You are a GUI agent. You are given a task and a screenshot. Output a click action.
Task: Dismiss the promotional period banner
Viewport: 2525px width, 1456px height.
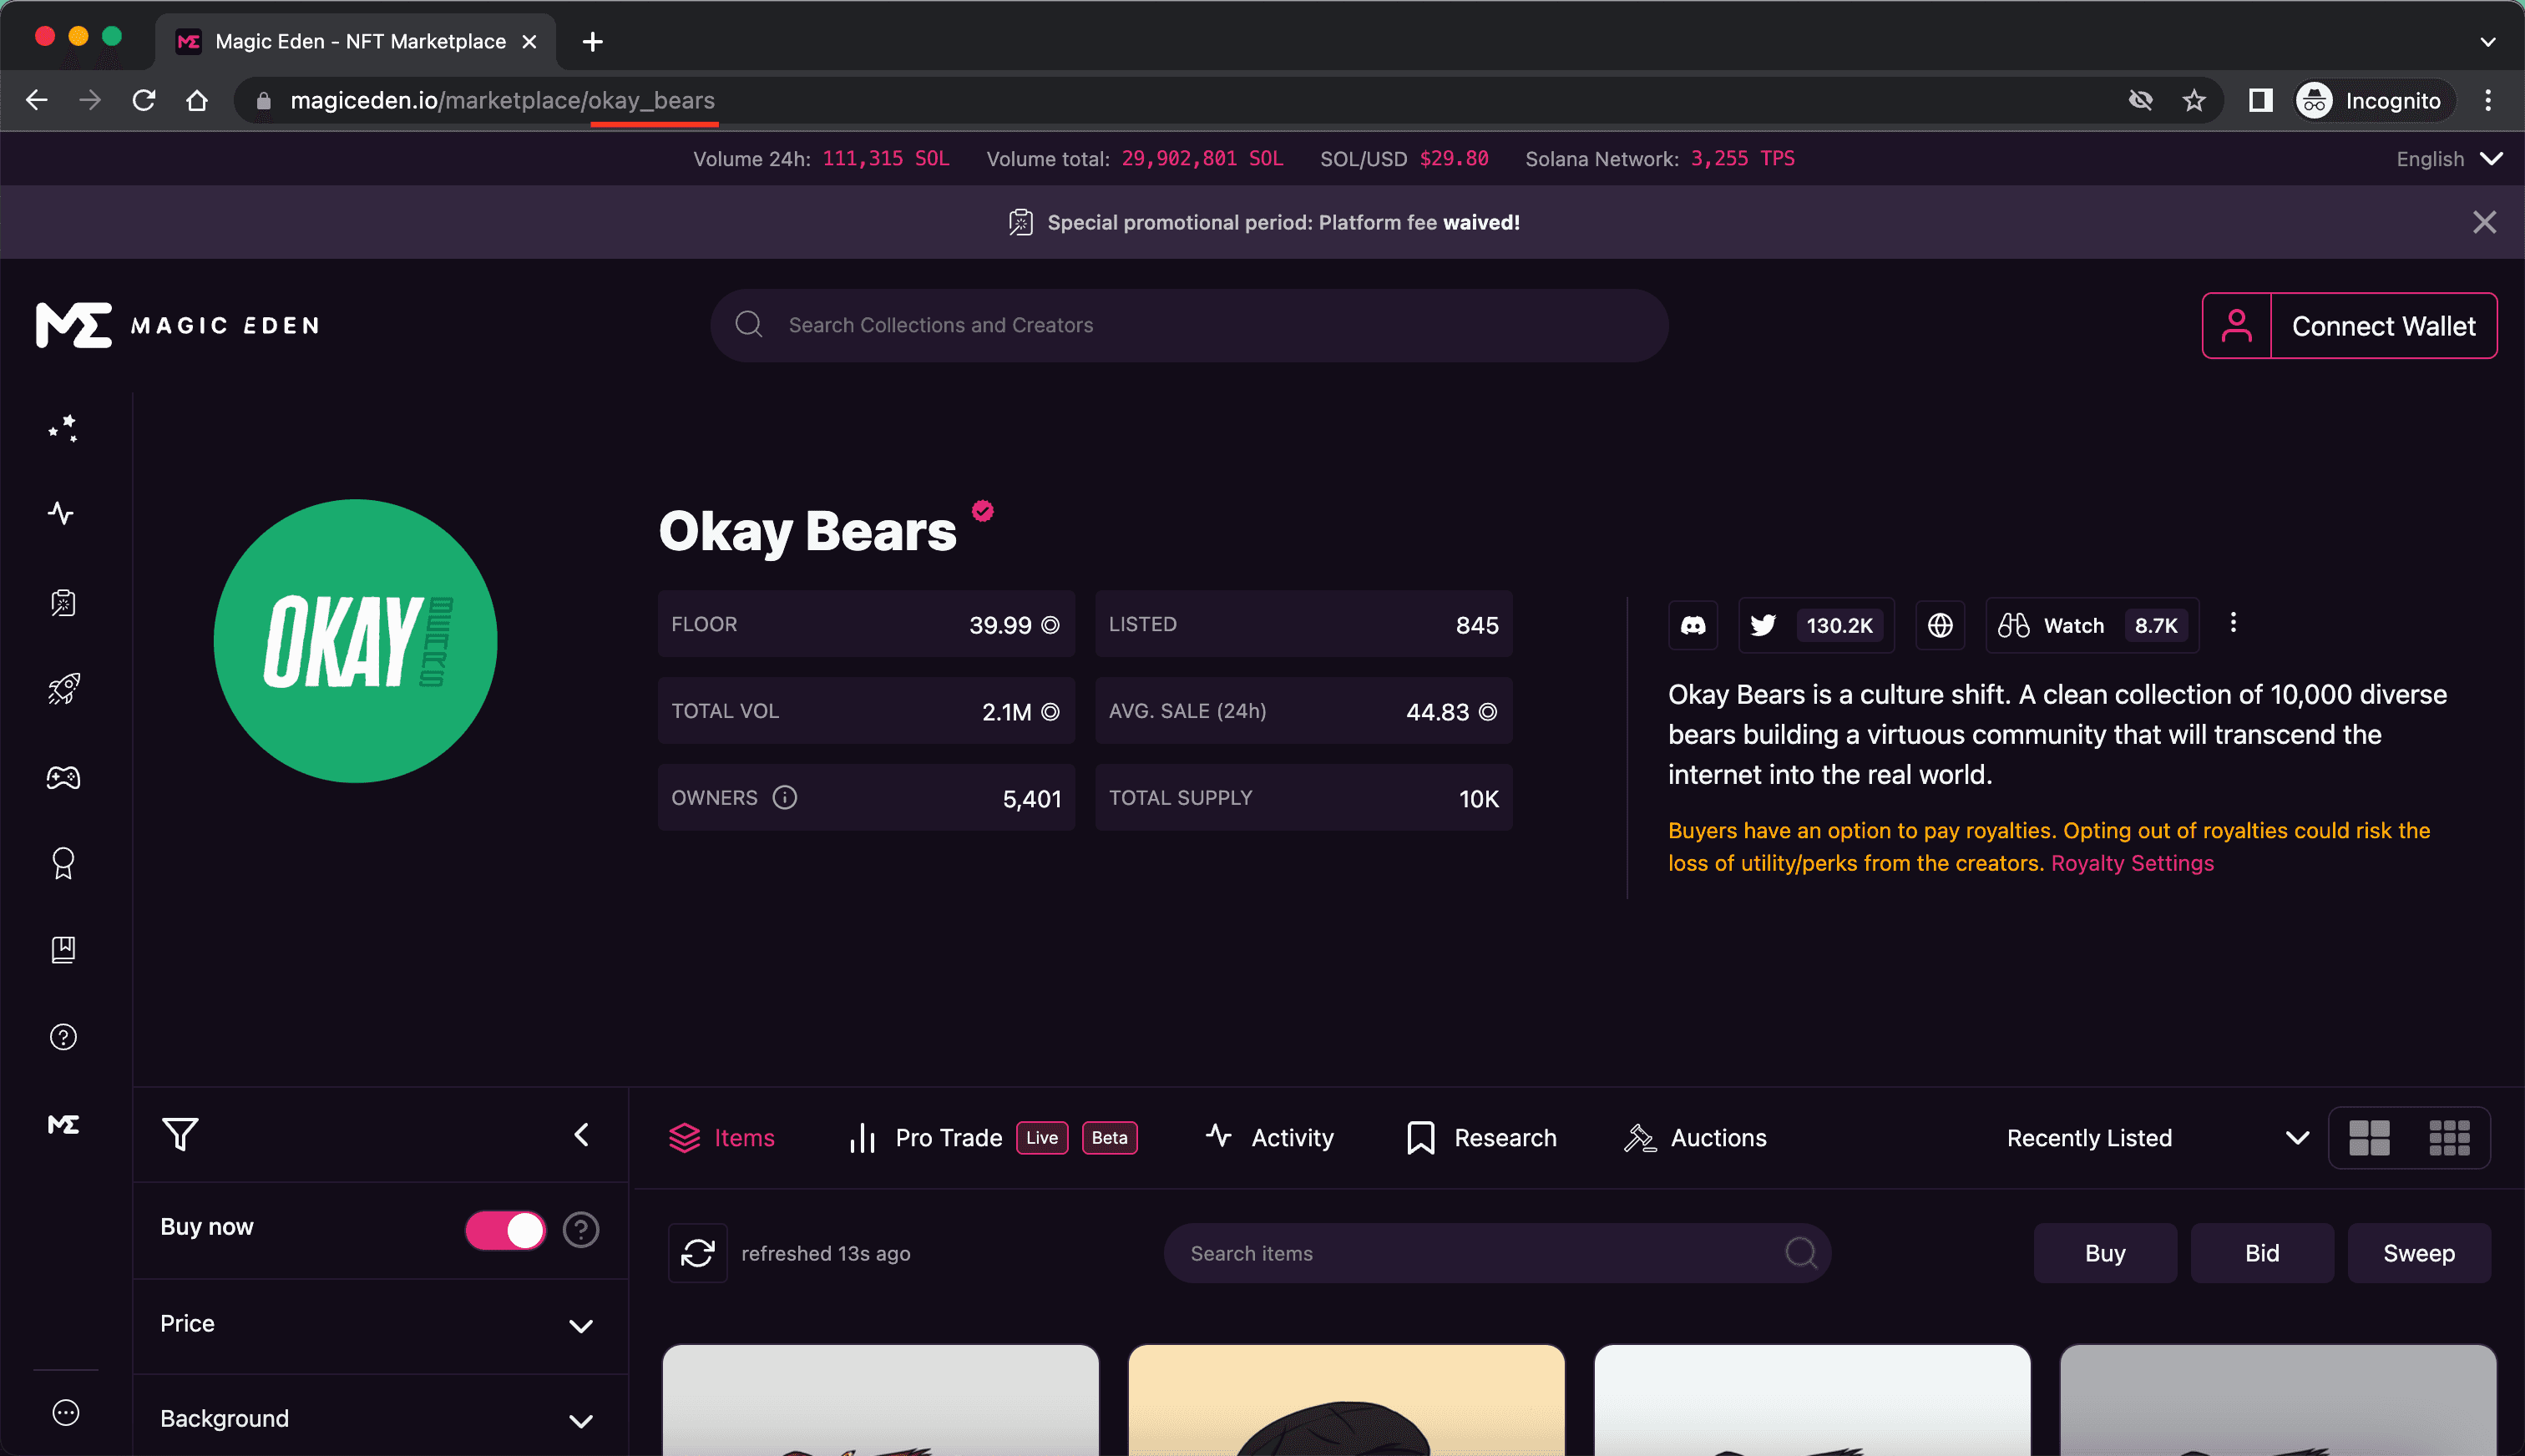pyautogui.click(x=2484, y=222)
